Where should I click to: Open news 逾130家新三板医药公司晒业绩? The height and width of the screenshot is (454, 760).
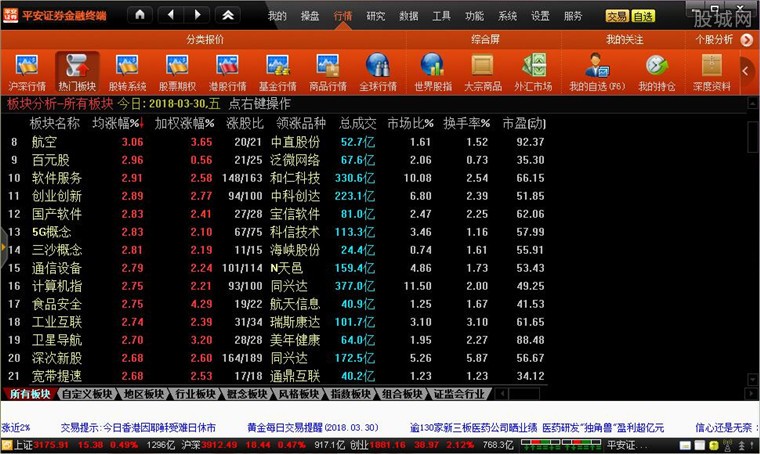click(x=473, y=428)
